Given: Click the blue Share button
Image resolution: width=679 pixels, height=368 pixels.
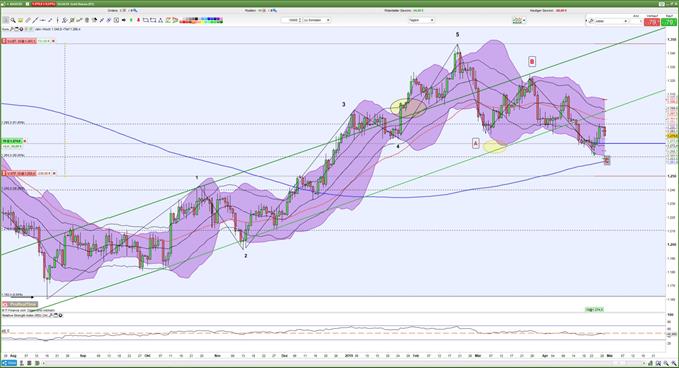Looking at the screenshot, I should tap(11, 363).
